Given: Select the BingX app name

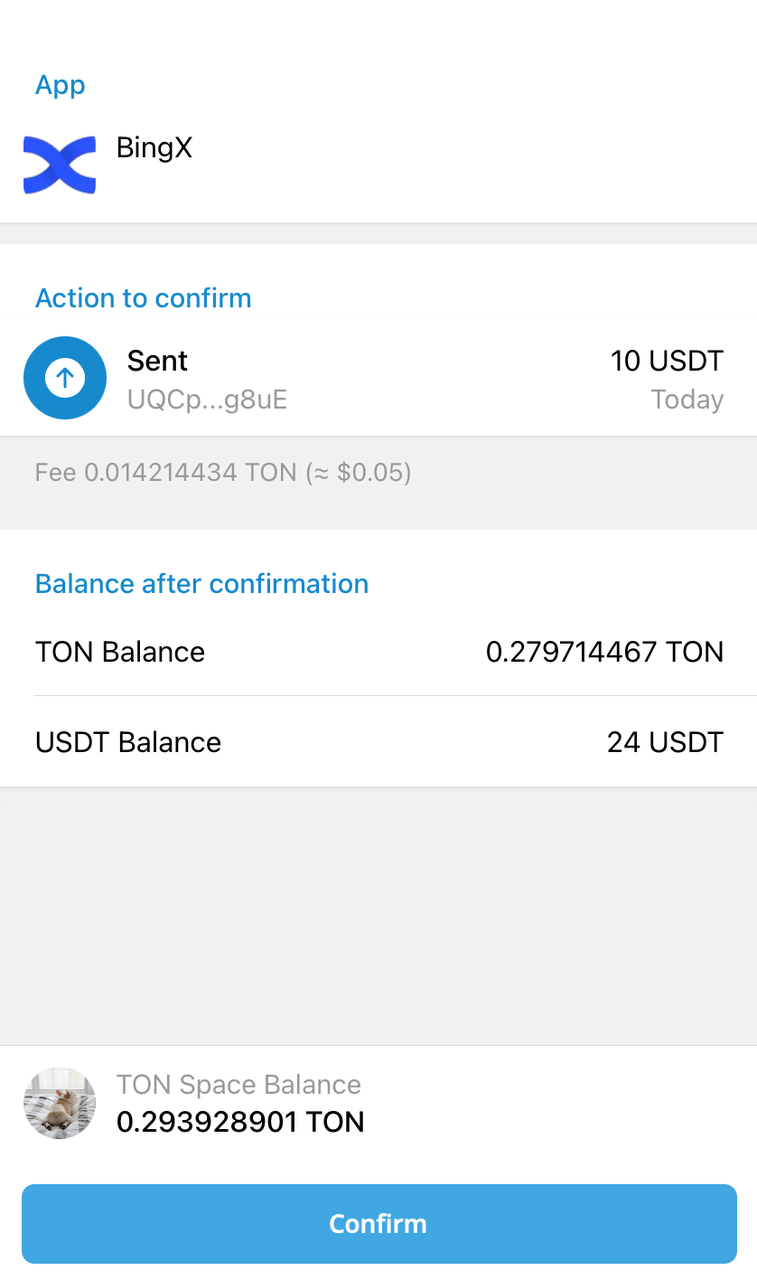Looking at the screenshot, I should (x=154, y=149).
